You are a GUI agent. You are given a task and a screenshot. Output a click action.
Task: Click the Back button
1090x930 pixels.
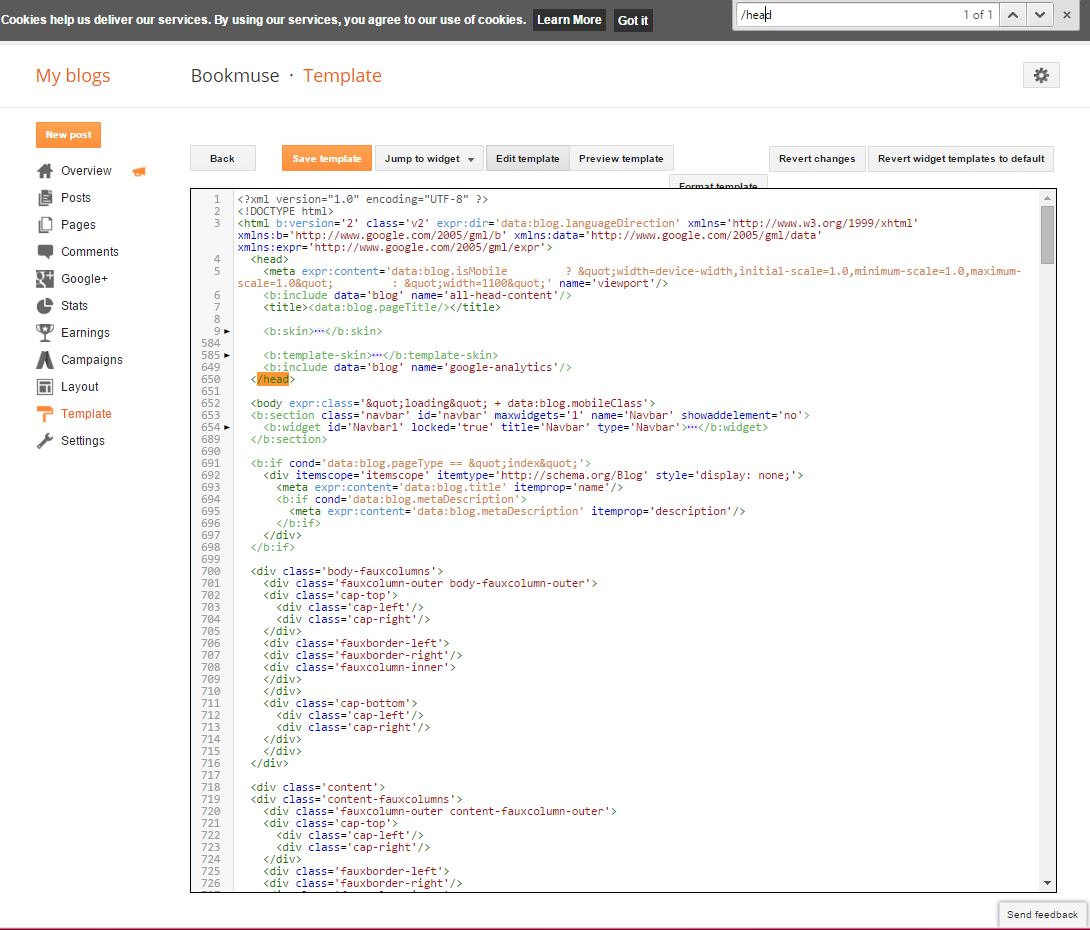(222, 158)
